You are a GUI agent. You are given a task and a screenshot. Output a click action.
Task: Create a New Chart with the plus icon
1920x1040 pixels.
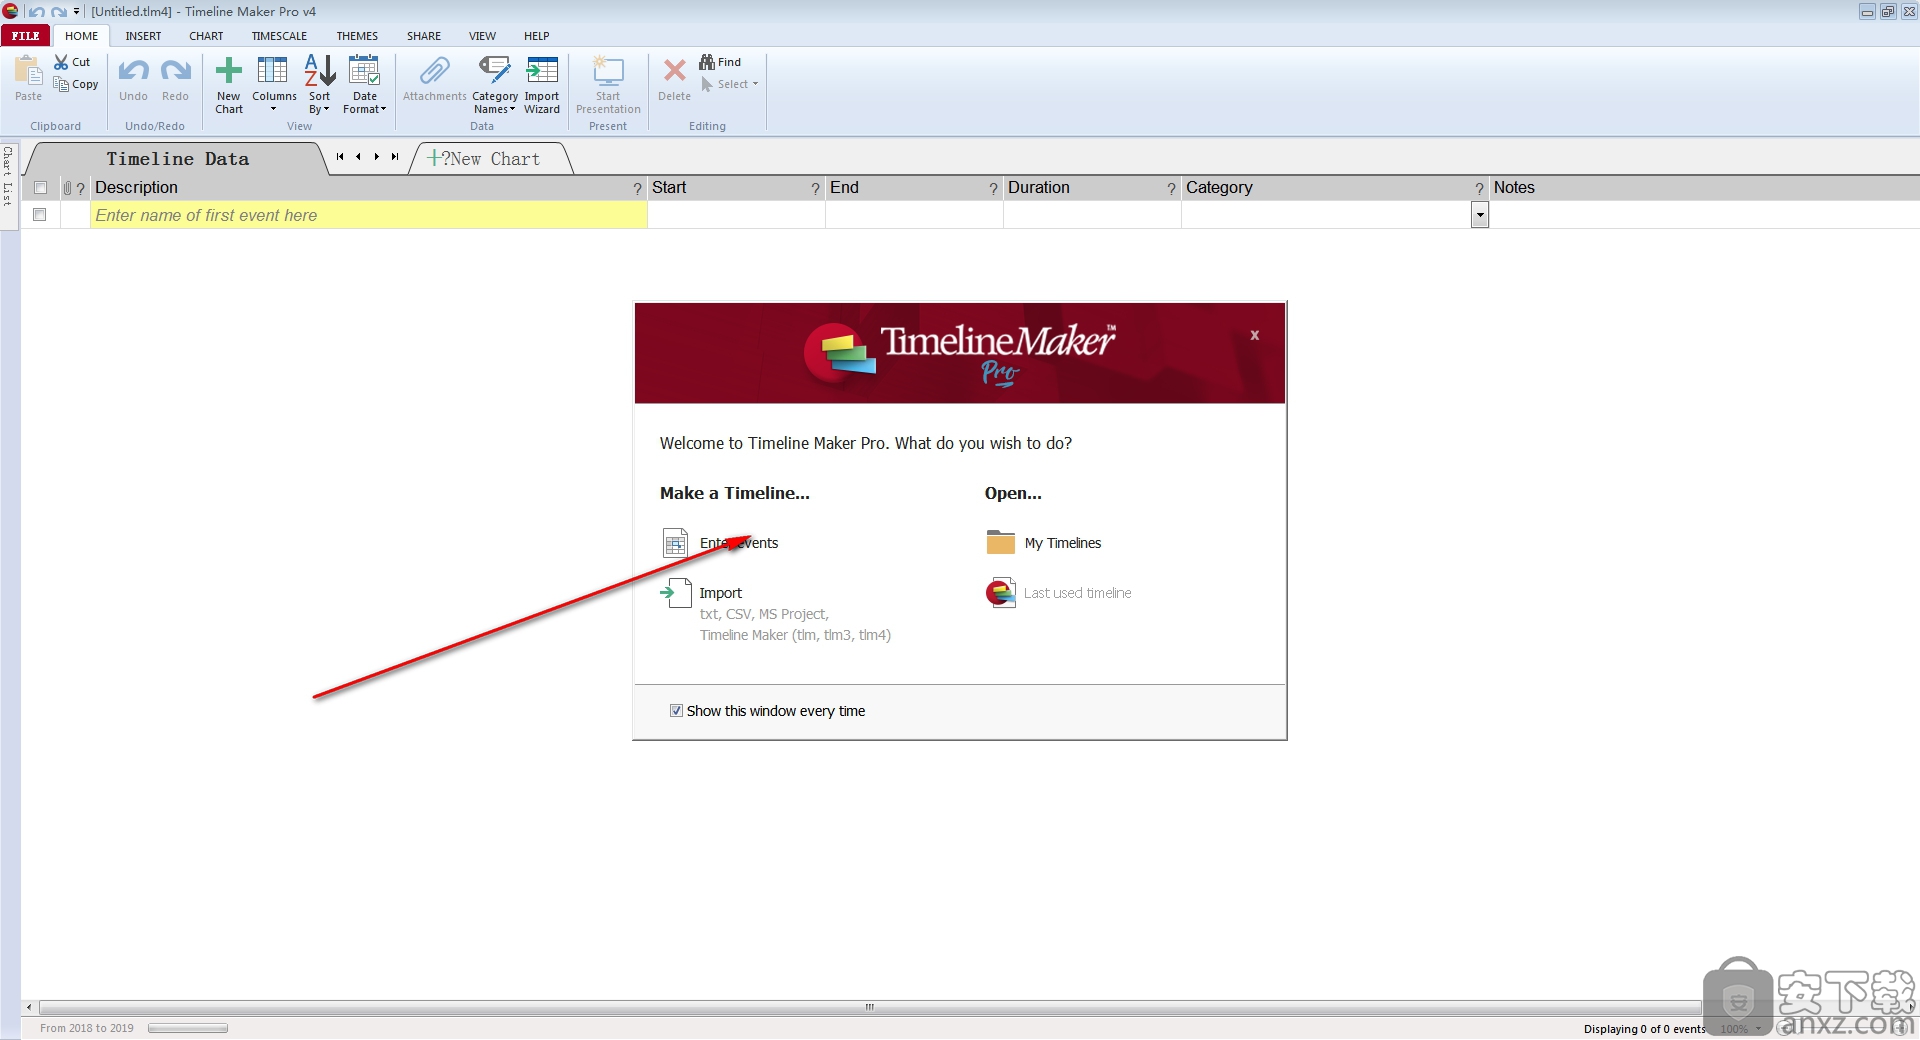229,71
